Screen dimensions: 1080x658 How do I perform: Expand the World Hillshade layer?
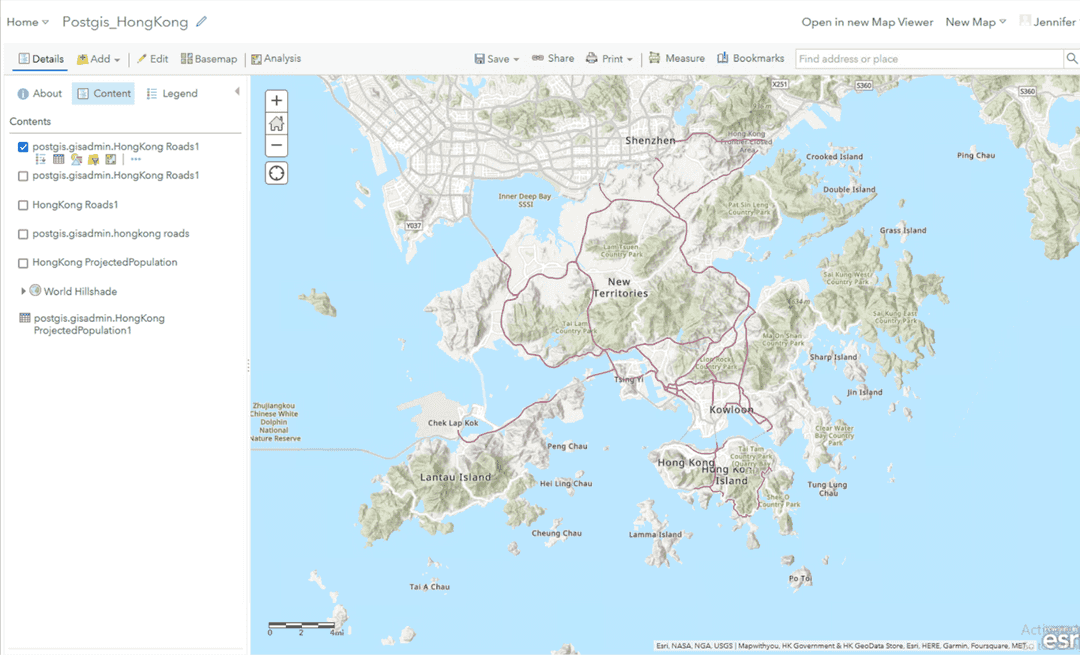23,292
